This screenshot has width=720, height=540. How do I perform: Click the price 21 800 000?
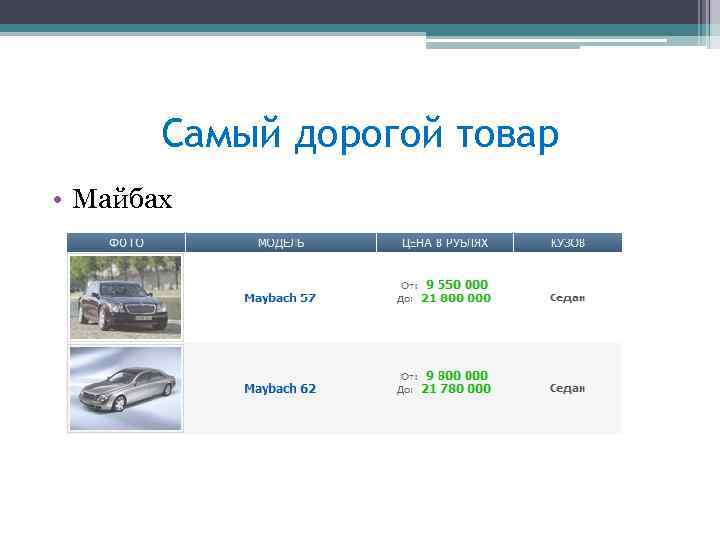456,298
